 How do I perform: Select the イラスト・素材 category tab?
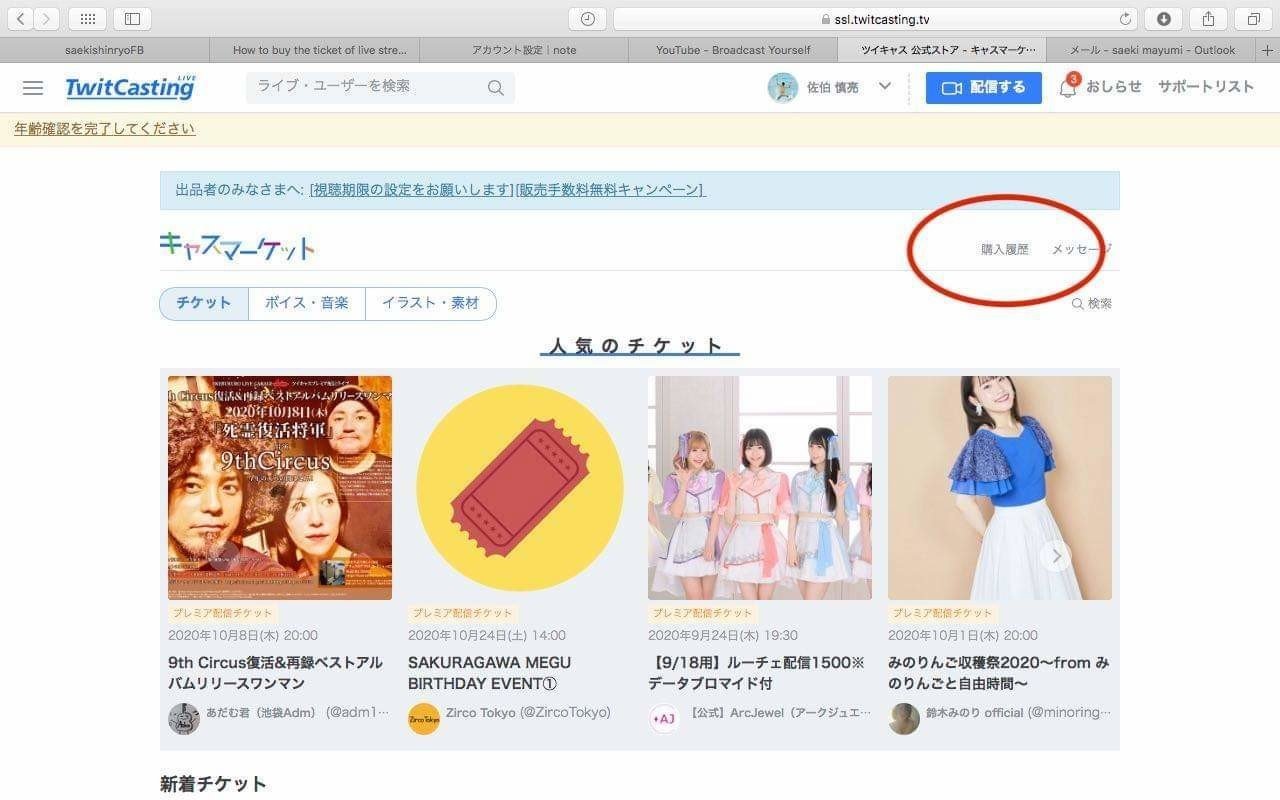click(431, 303)
